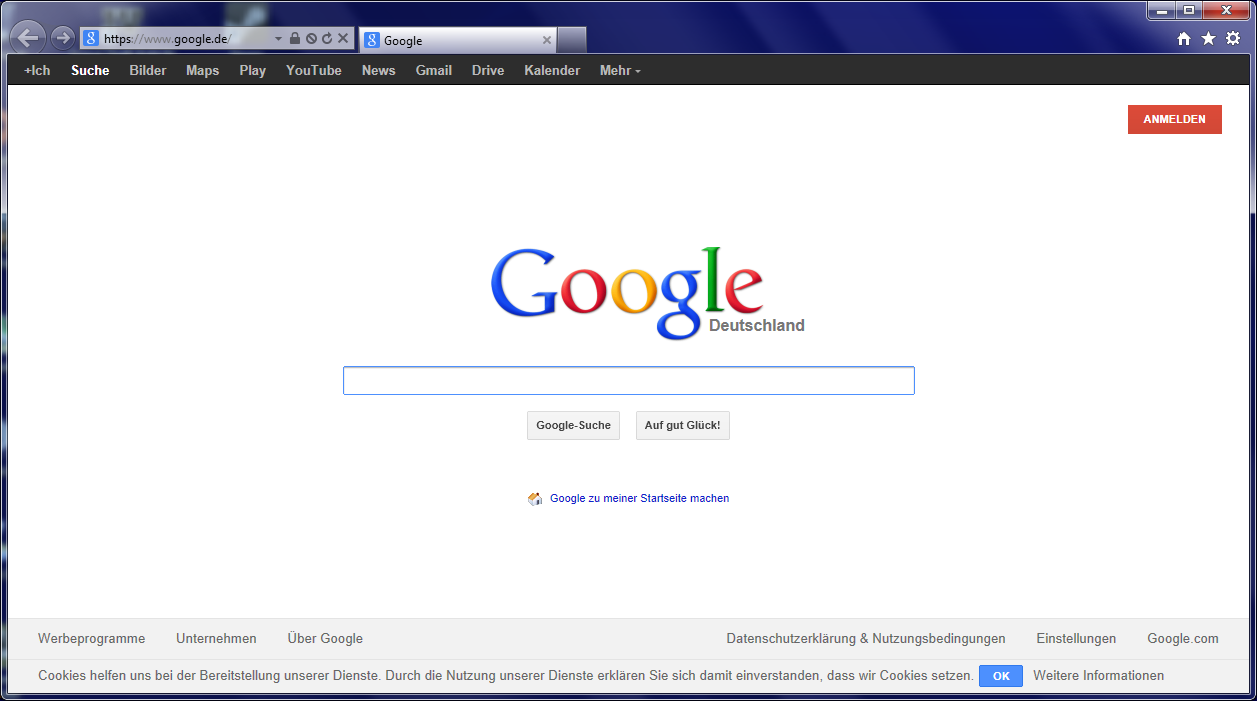Screen dimensions: 1257x701
Task: Click the address bar URL text
Action: point(168,39)
